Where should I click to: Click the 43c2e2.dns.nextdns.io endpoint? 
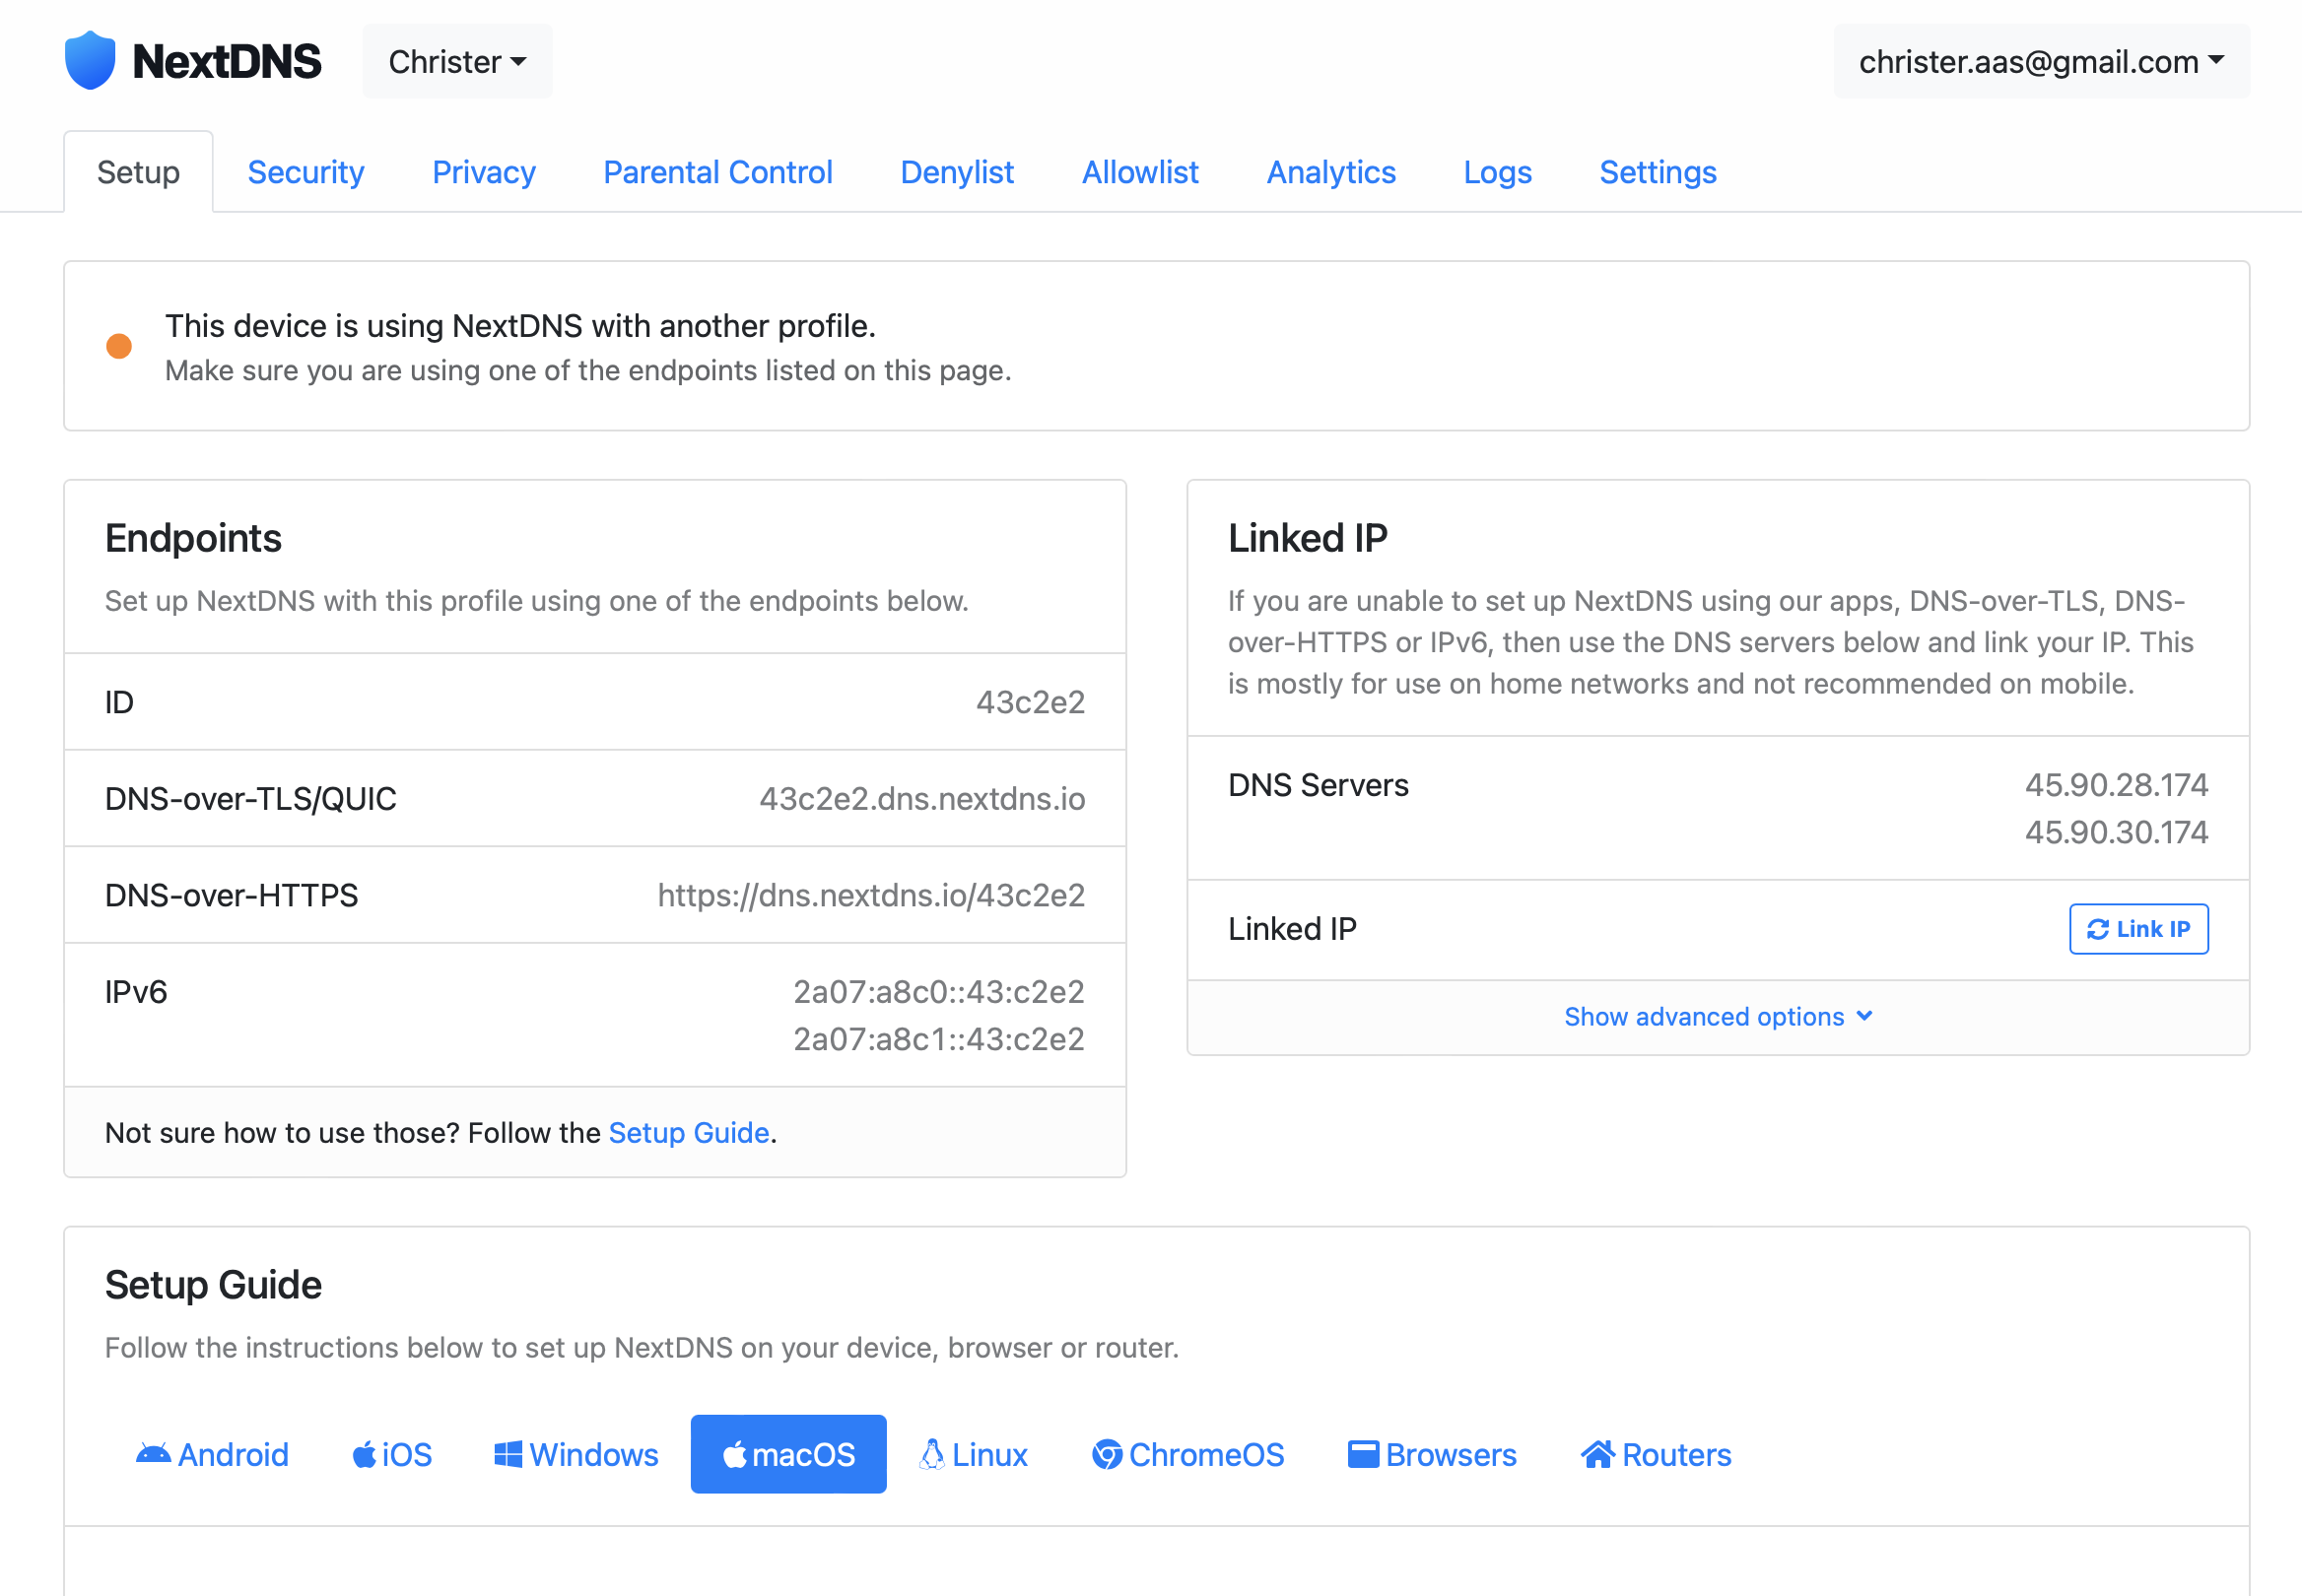(x=922, y=798)
